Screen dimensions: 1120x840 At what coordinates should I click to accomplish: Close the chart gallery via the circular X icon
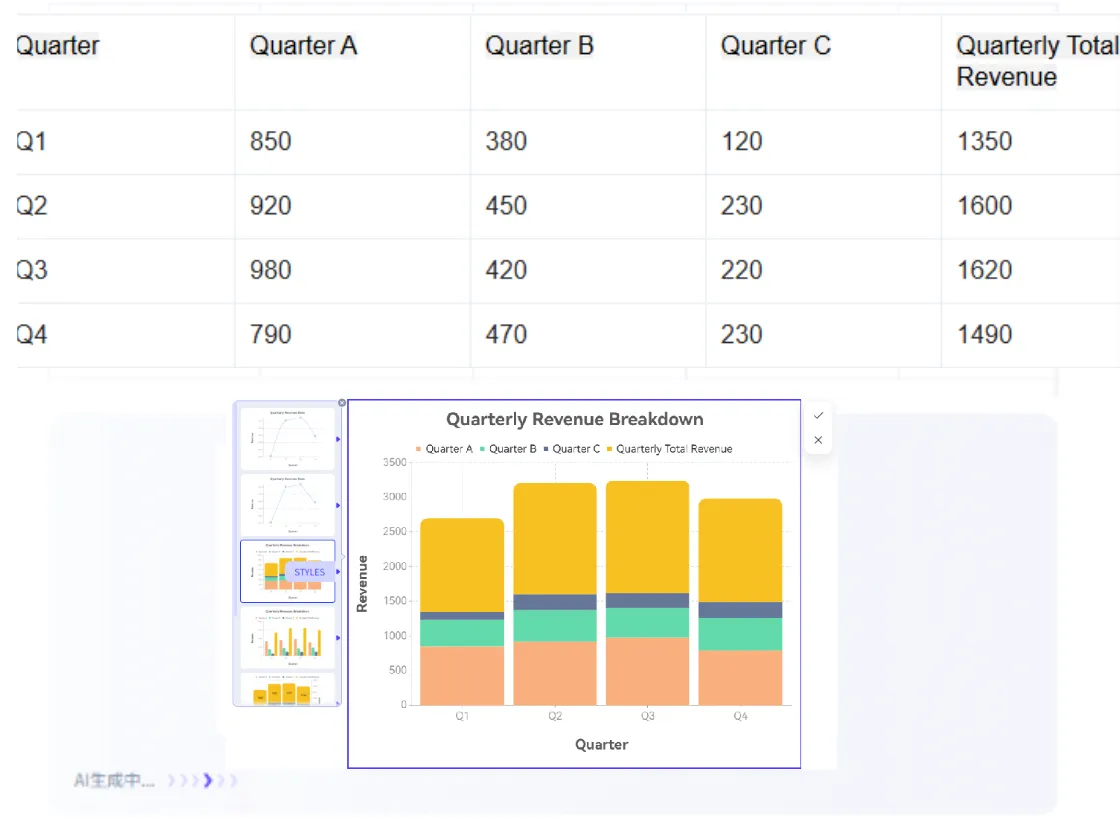pos(341,402)
